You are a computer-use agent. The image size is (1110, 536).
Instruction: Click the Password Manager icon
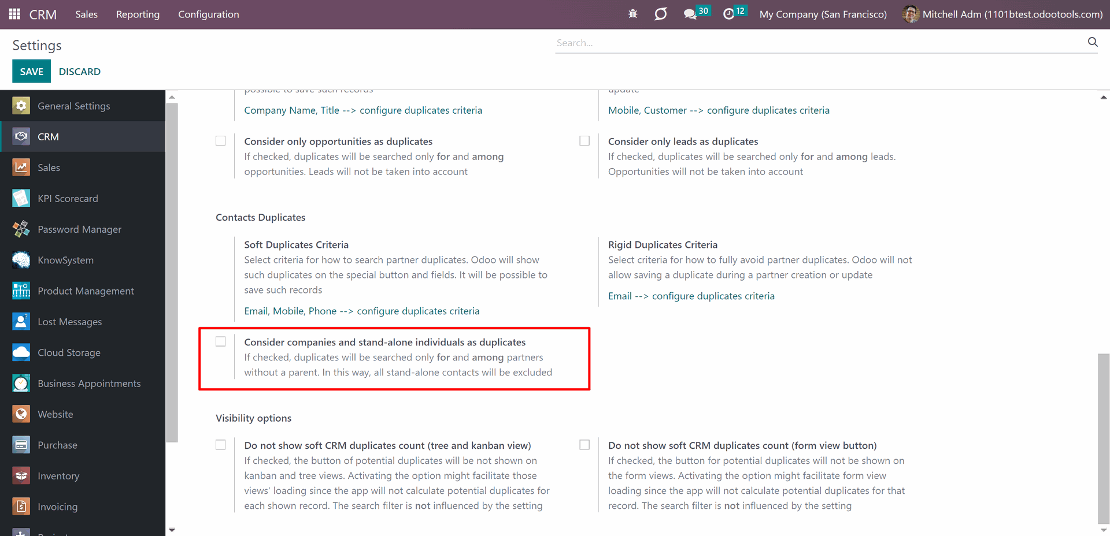coord(21,229)
